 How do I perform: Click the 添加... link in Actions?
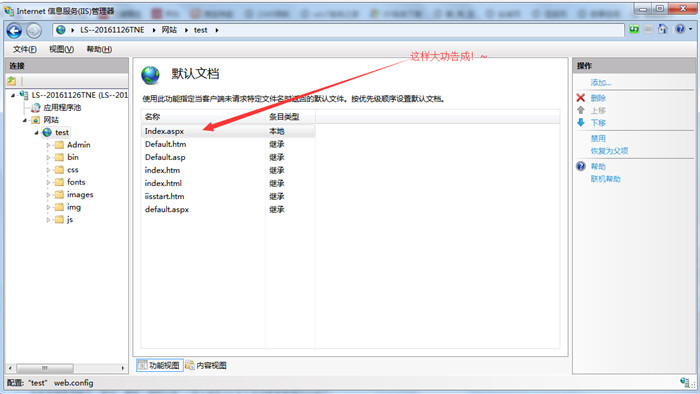click(600, 83)
